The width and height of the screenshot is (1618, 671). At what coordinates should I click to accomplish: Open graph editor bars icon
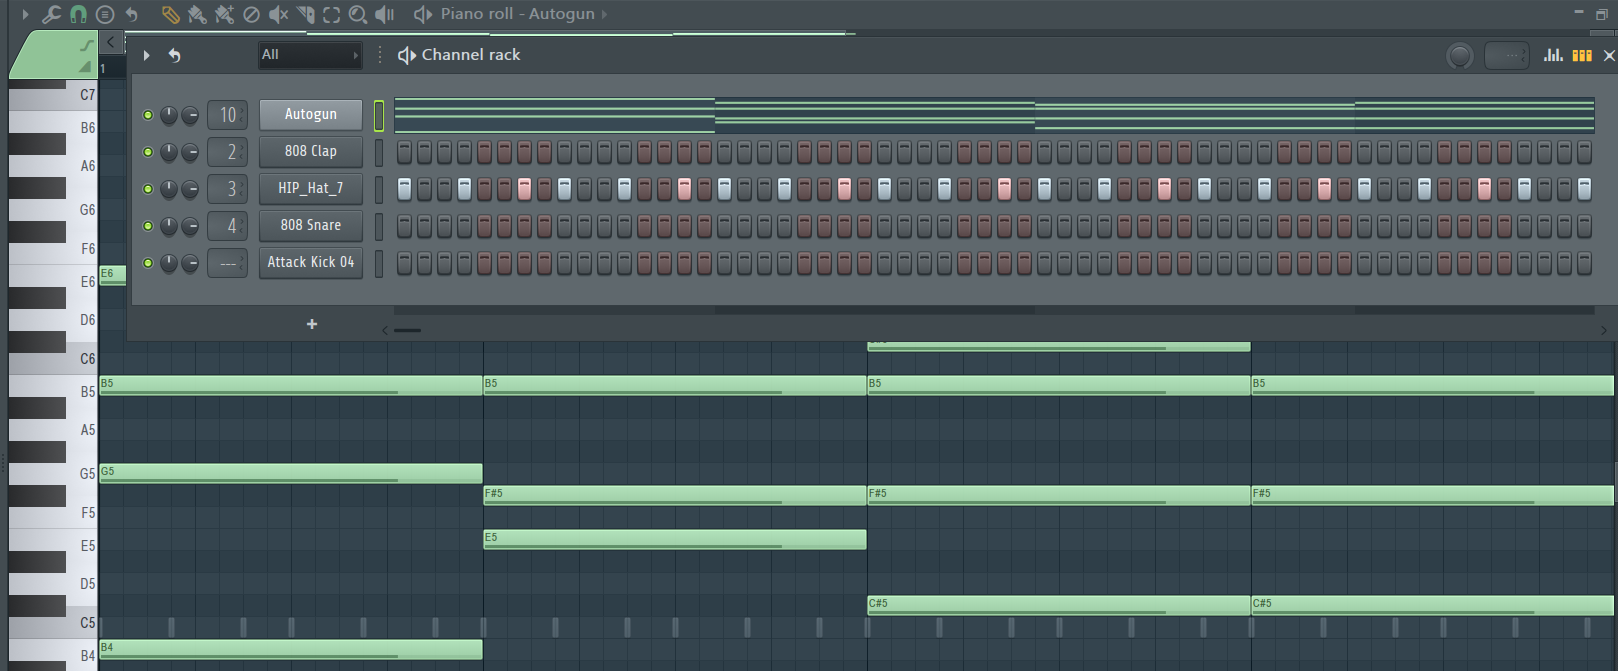tap(1553, 55)
